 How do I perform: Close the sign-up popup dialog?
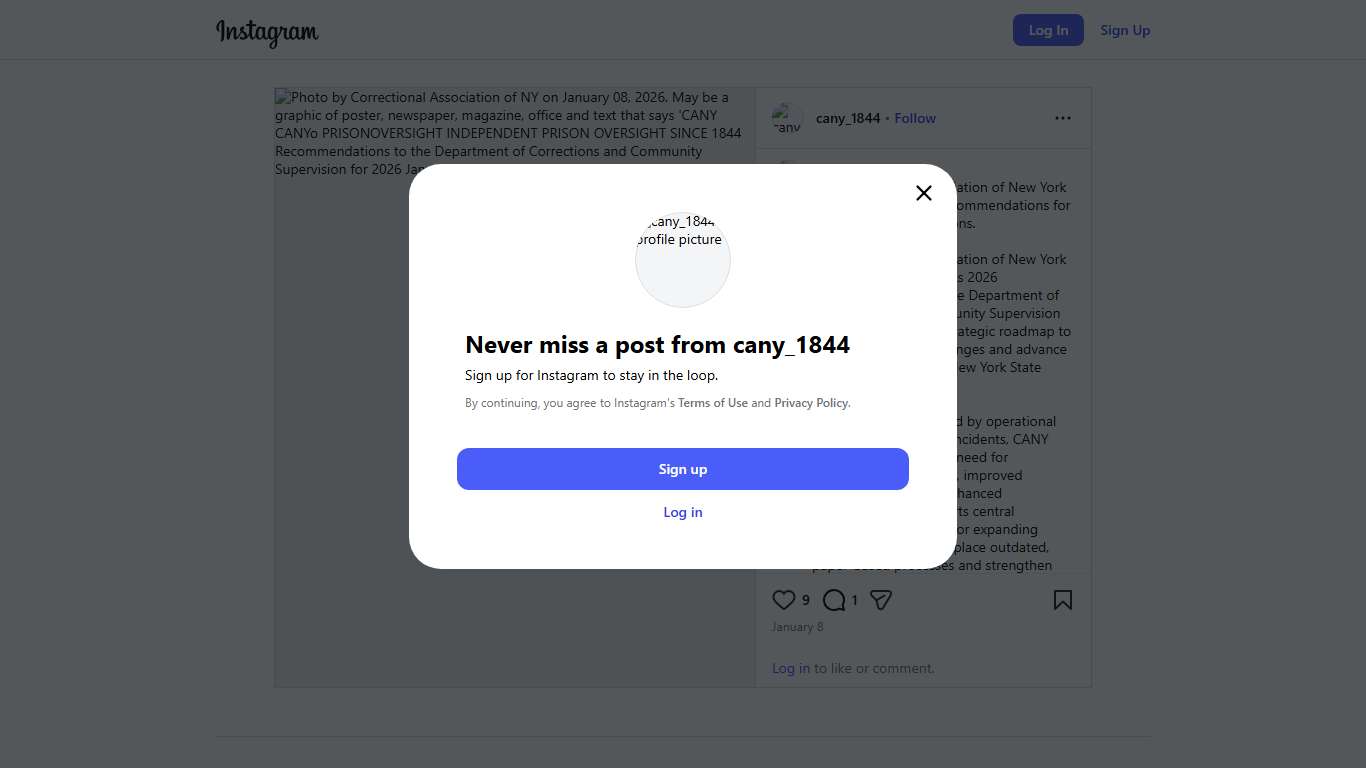pos(924,193)
